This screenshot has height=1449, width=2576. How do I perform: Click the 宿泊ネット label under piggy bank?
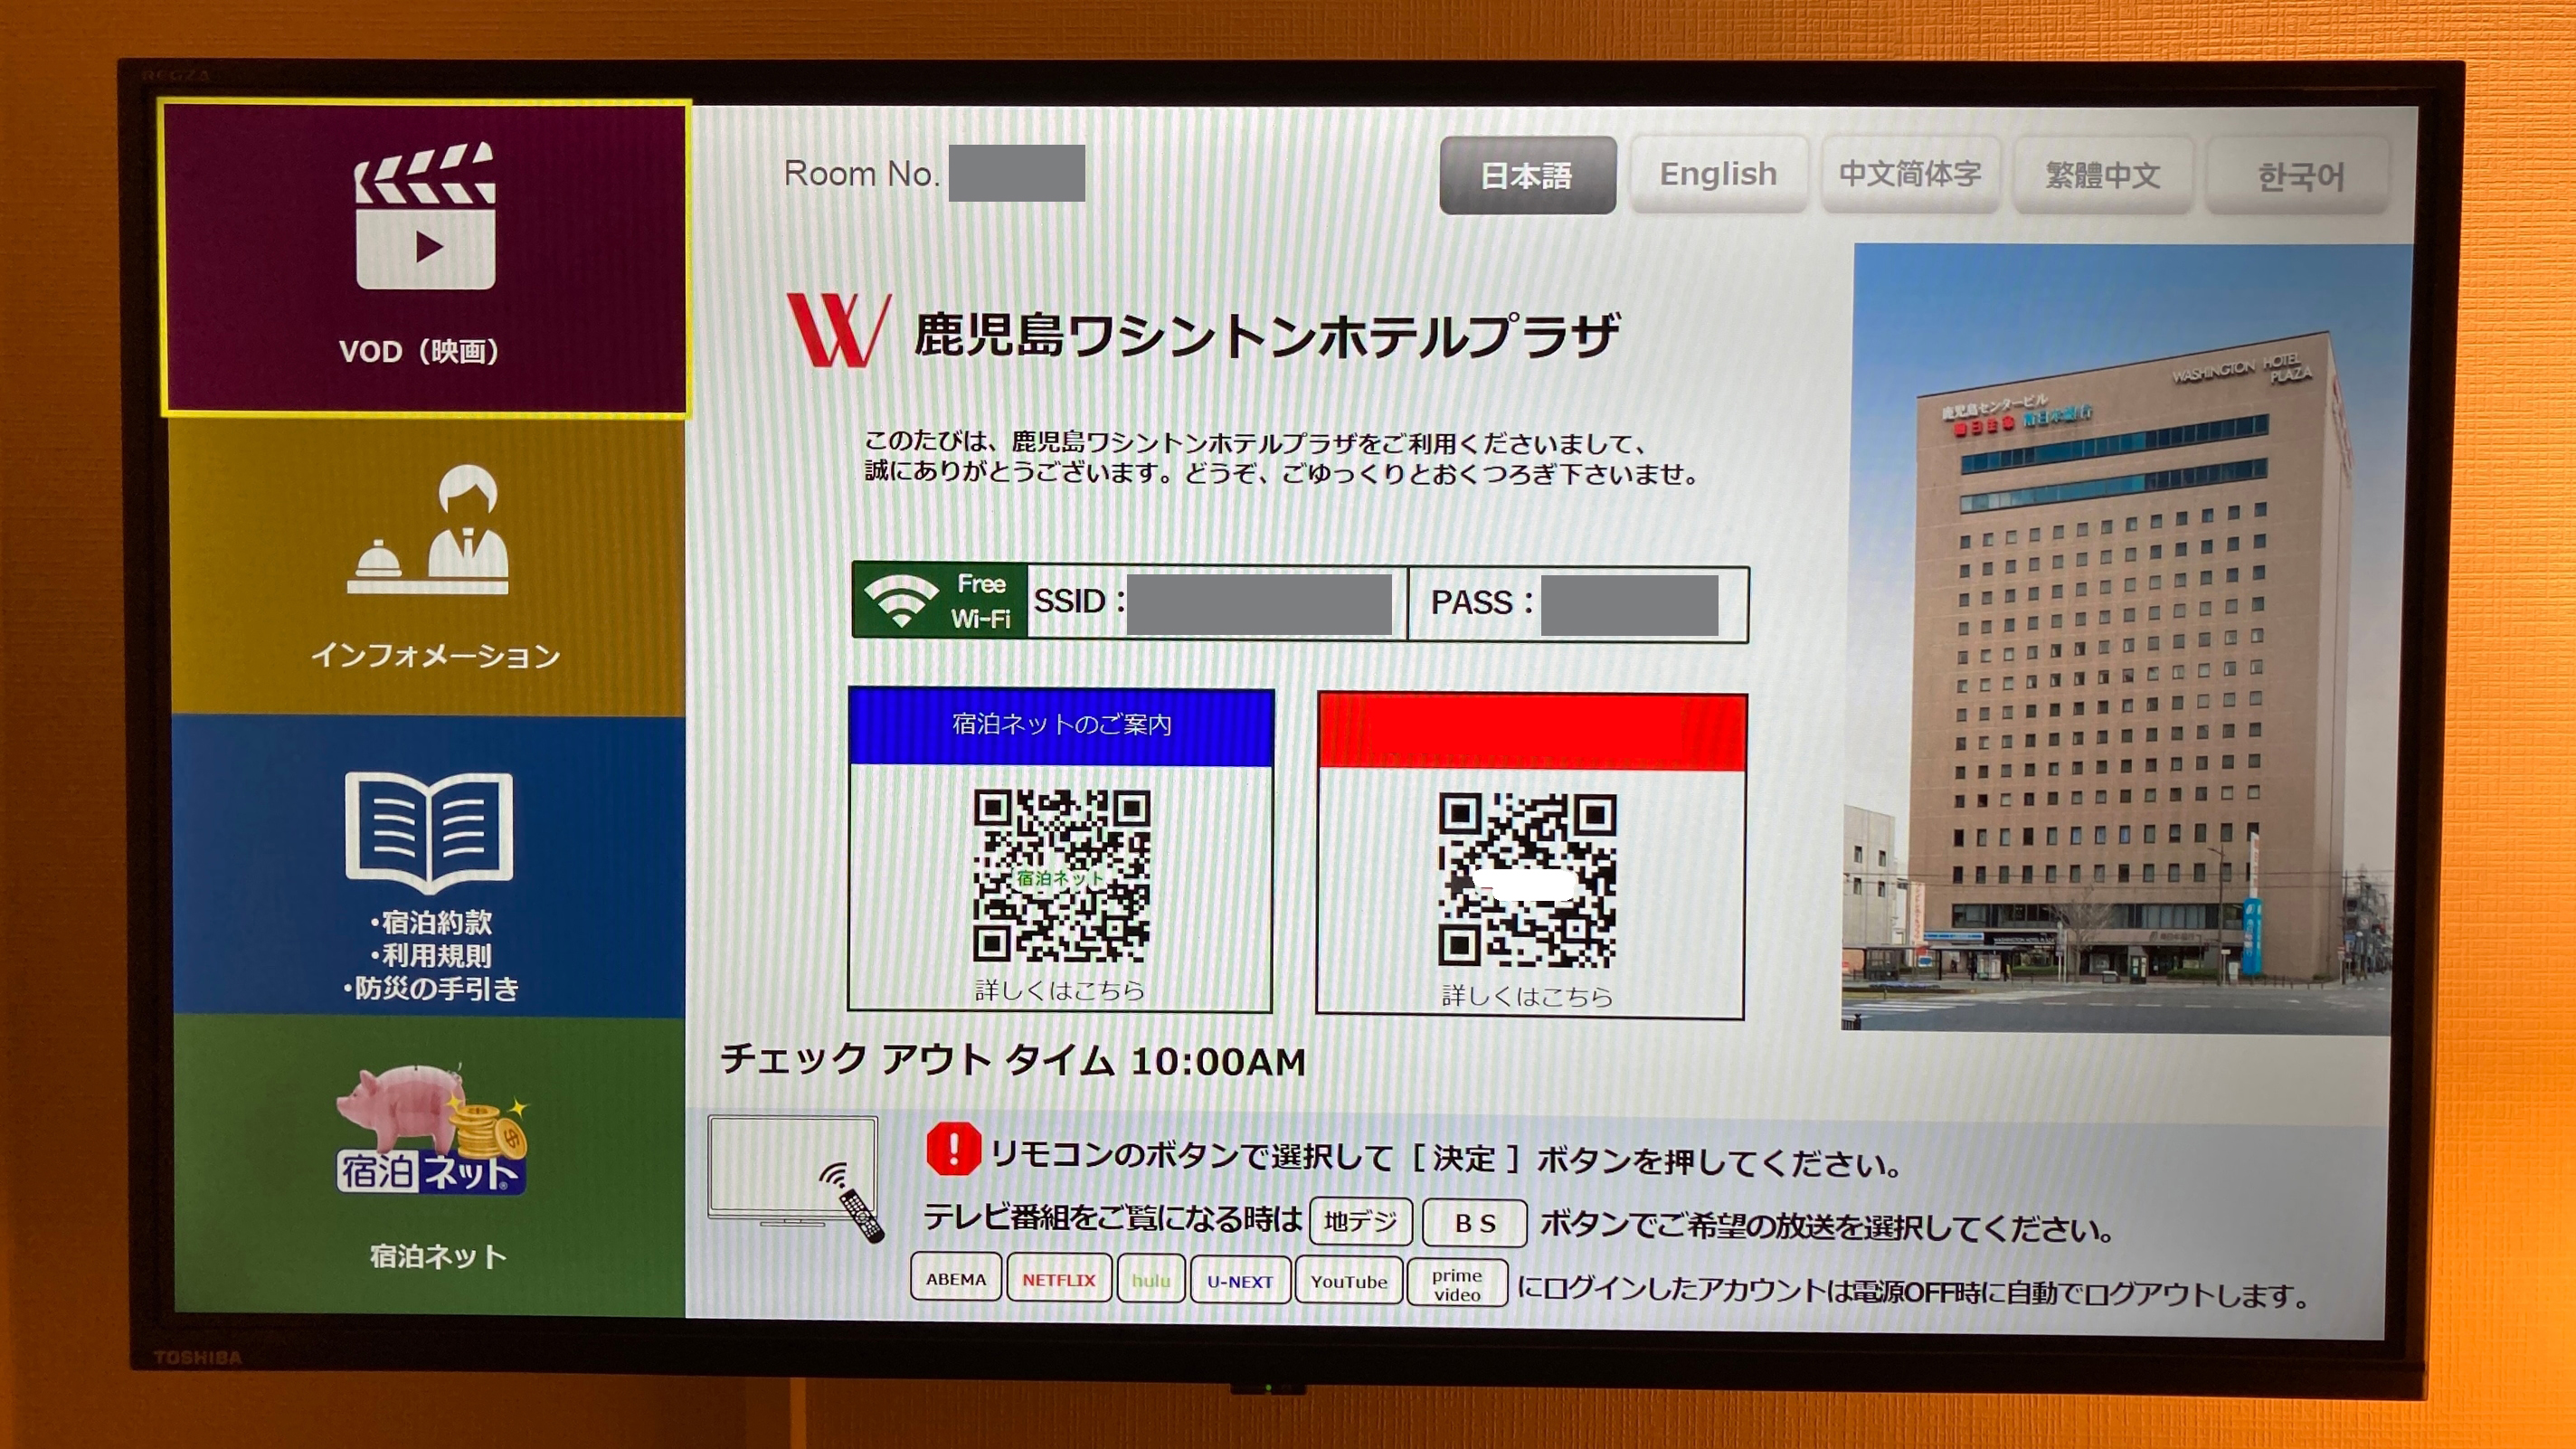tap(437, 1256)
